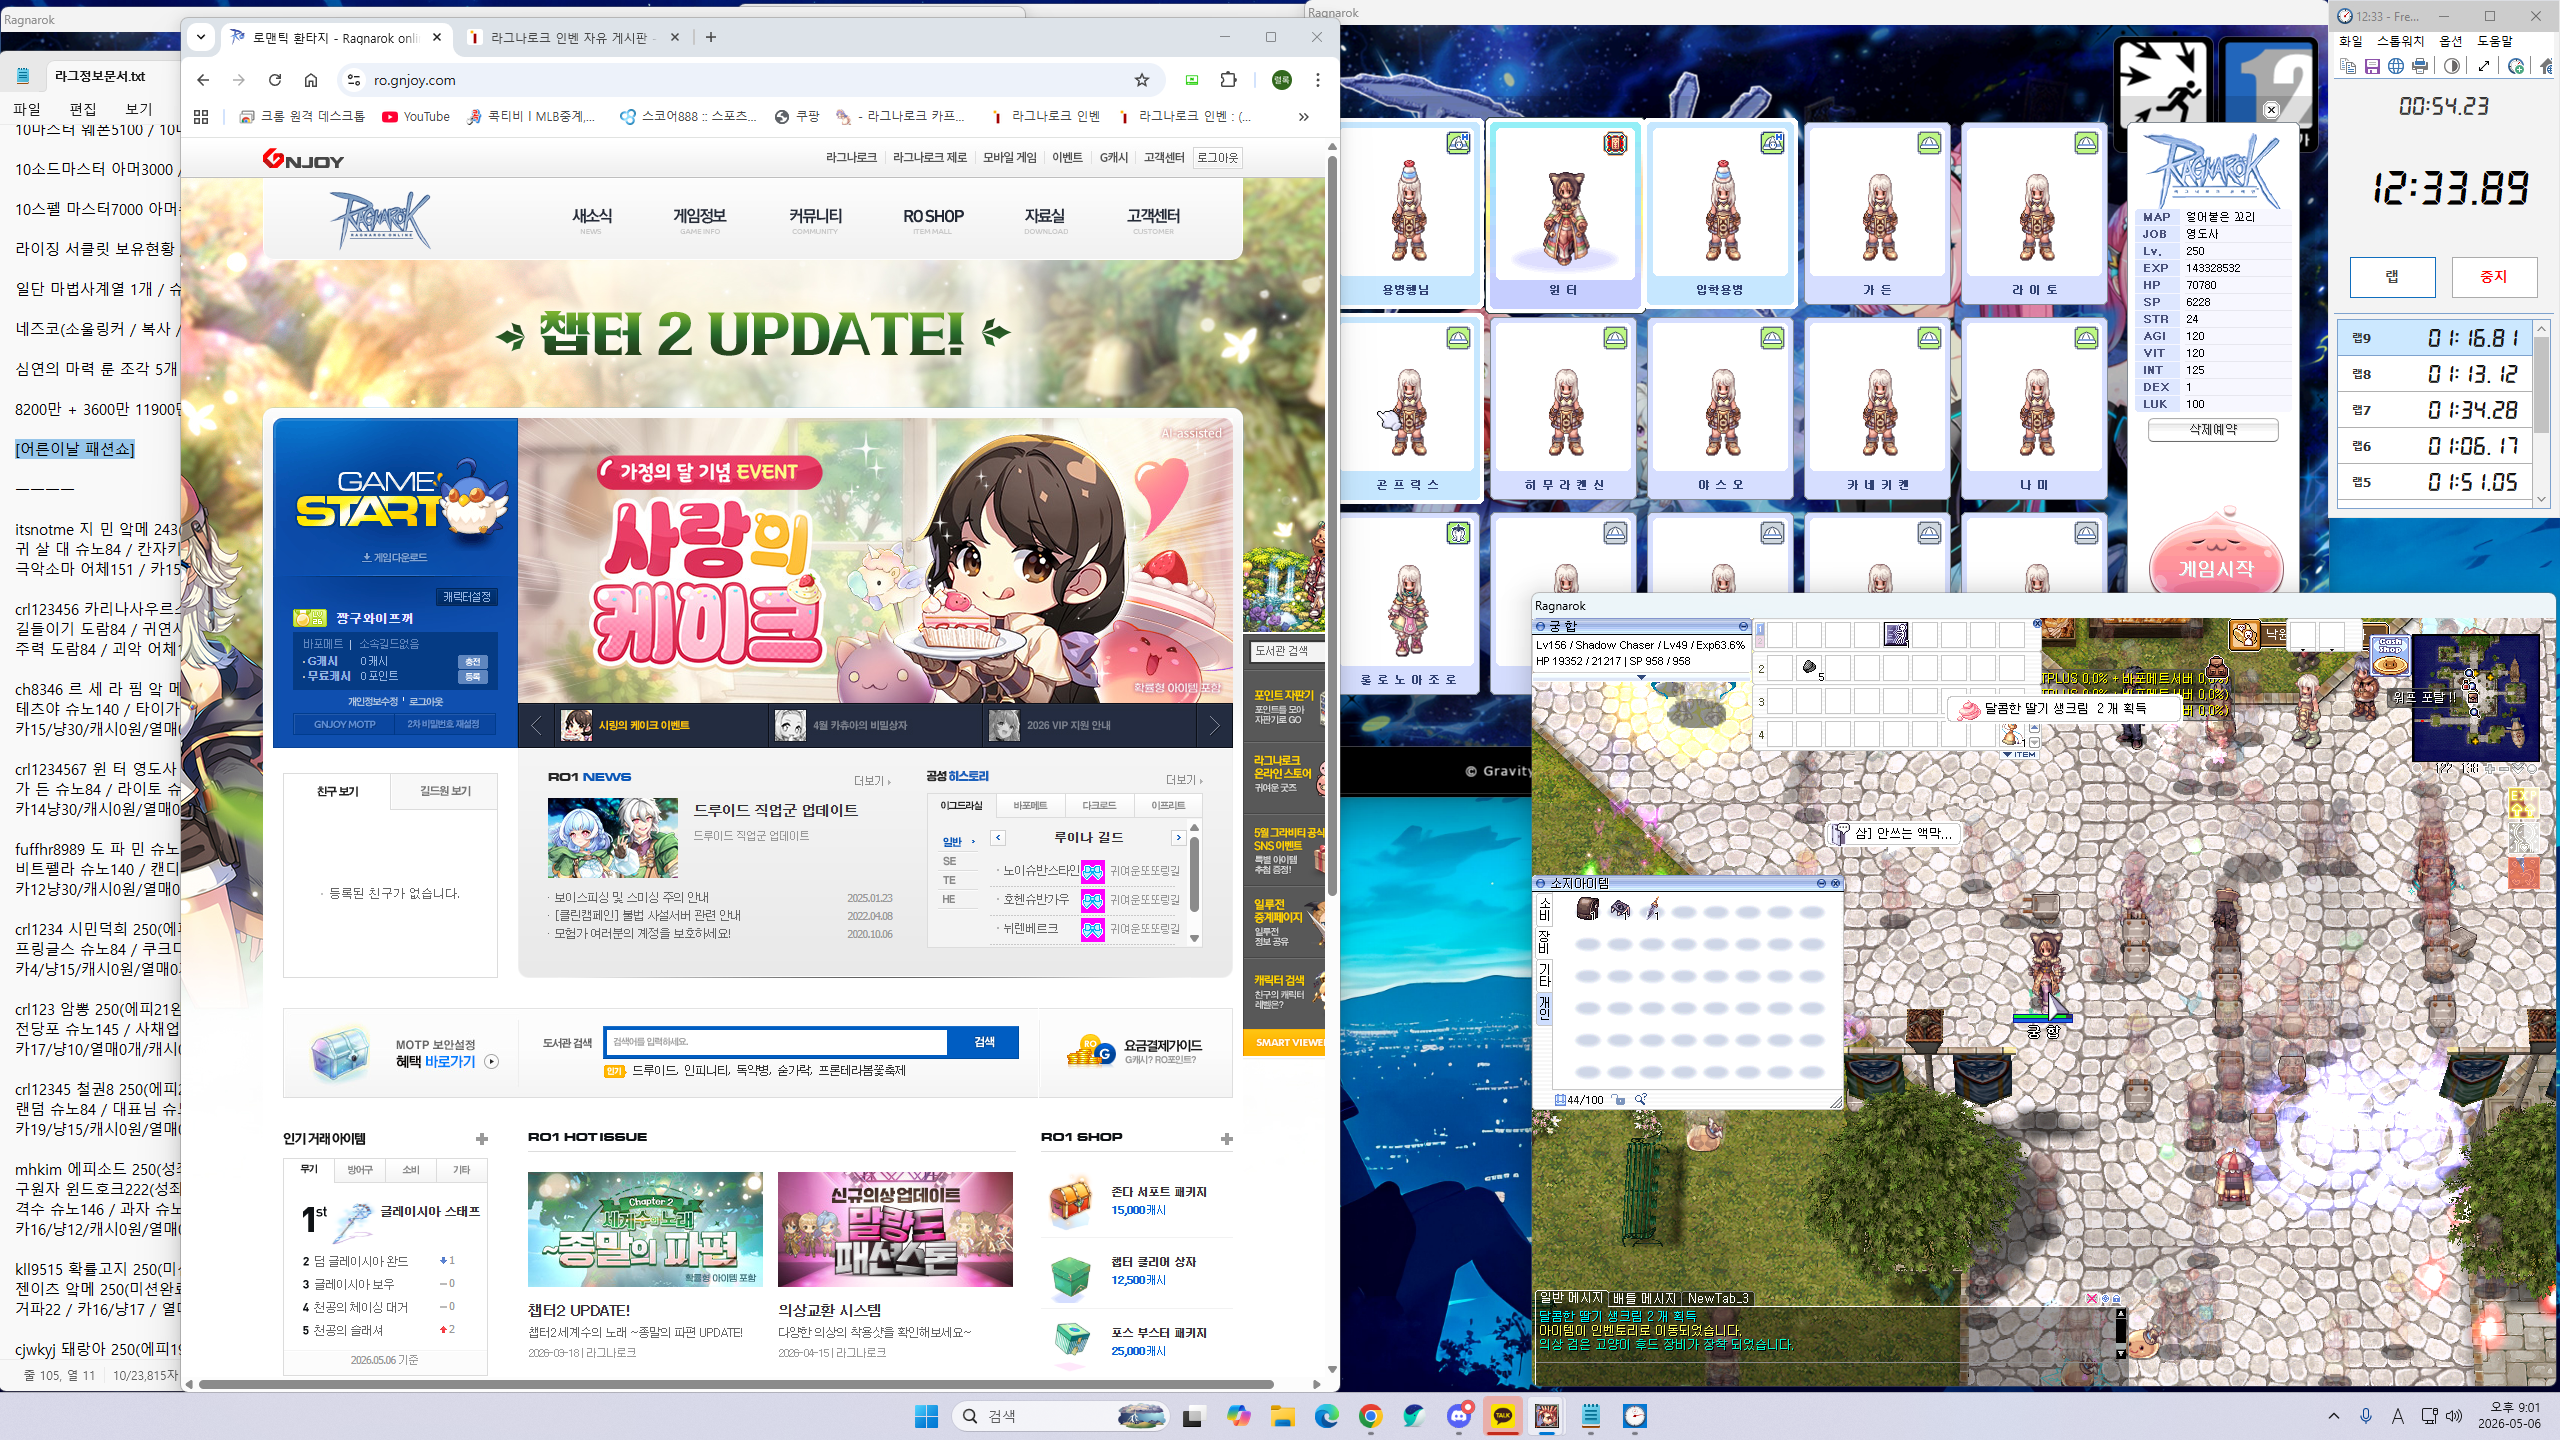Open the 스톱워치 menu in stopwatch
The width and height of the screenshot is (2560, 1440).
(2400, 41)
